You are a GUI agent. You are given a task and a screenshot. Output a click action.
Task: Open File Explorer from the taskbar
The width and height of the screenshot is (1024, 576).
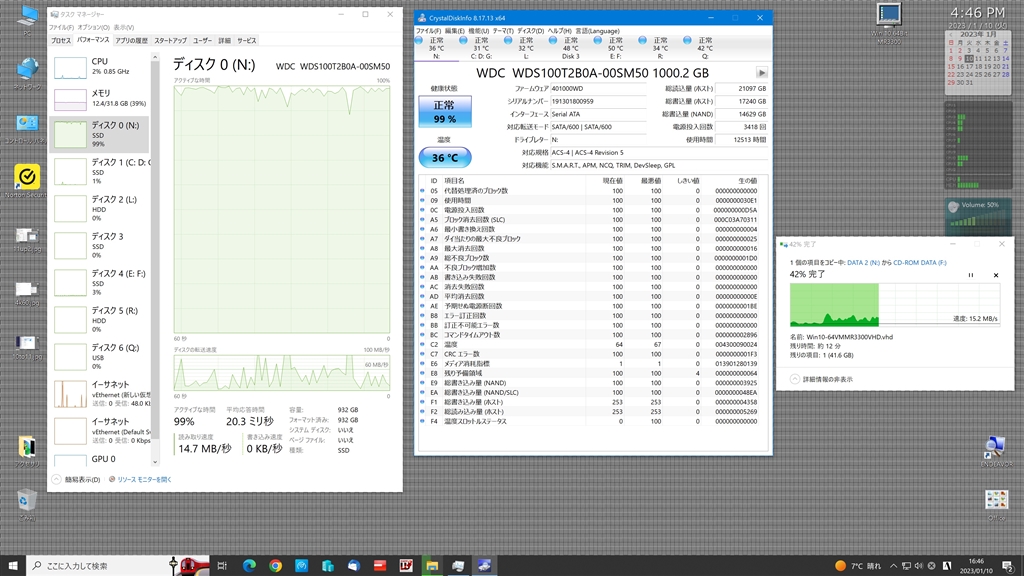[x=432, y=566]
